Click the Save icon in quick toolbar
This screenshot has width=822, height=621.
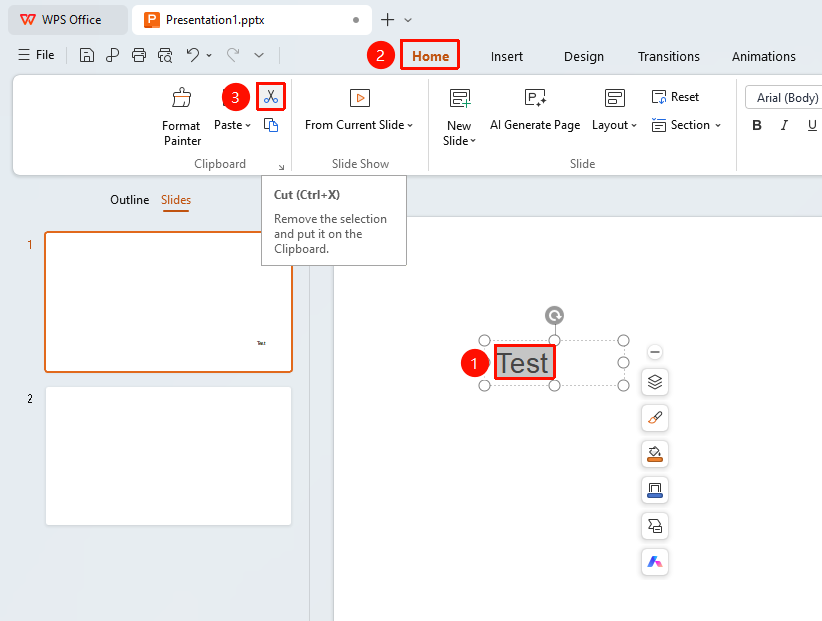[x=86, y=55]
